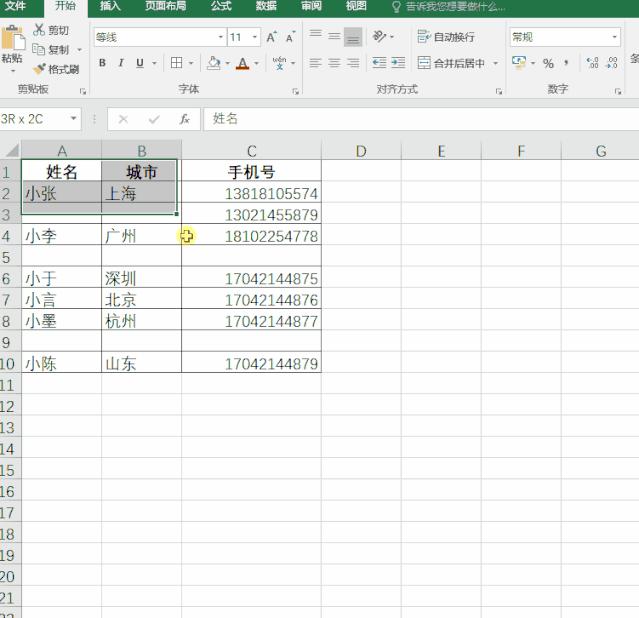Open font color dropdown arrow
The image size is (639, 618).
coord(256,63)
